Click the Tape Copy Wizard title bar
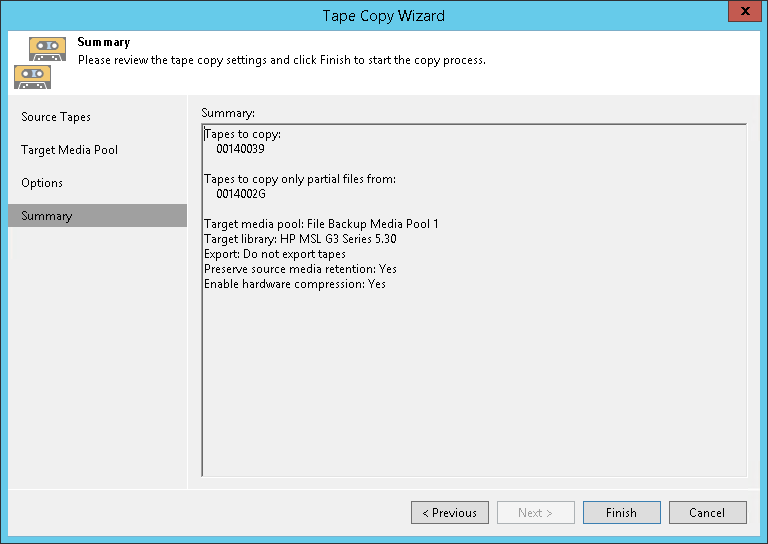This screenshot has width=768, height=544. 383,15
